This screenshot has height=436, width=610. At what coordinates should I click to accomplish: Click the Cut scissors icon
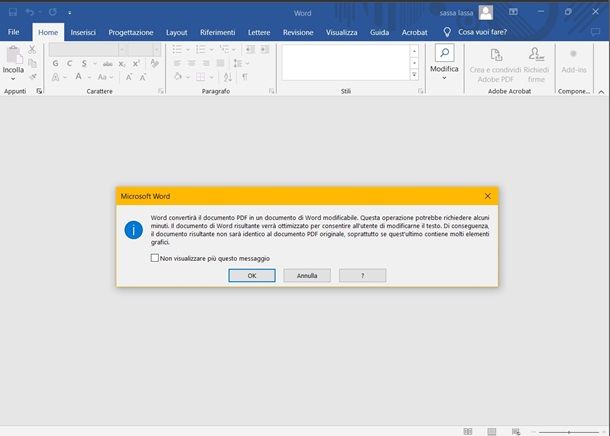point(32,49)
